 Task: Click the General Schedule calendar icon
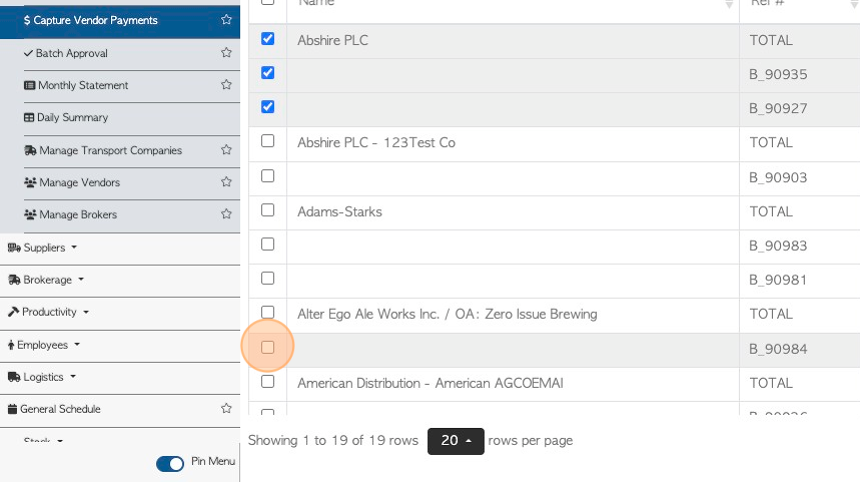12,409
